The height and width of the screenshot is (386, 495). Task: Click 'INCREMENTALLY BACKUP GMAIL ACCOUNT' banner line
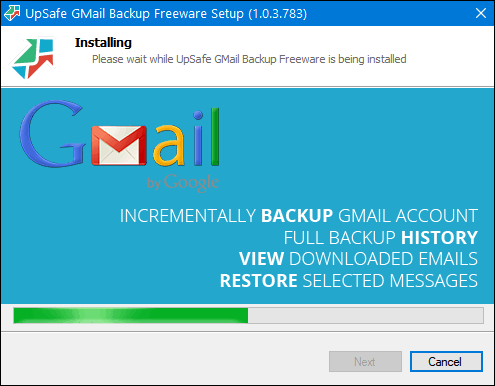pyautogui.click(x=299, y=216)
